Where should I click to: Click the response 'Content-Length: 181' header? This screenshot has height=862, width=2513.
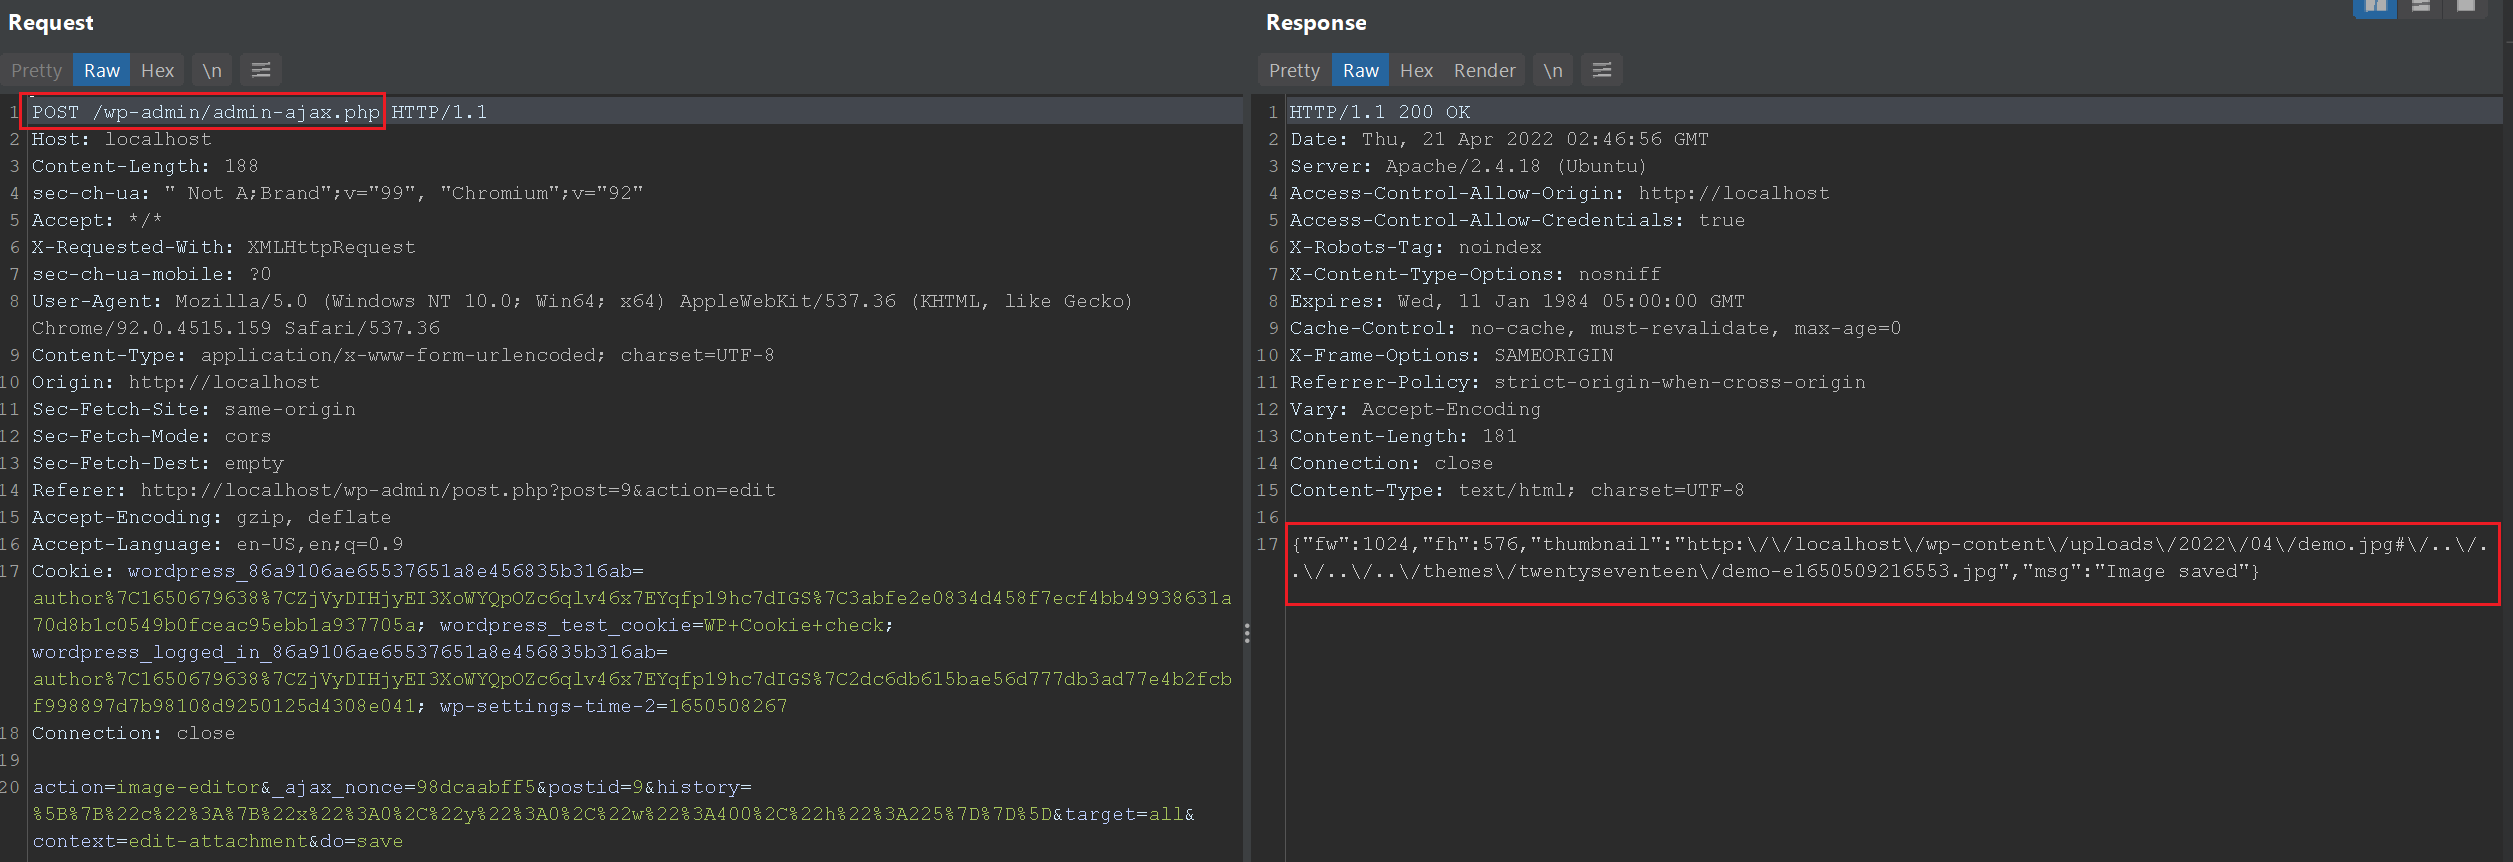[x=1403, y=436]
